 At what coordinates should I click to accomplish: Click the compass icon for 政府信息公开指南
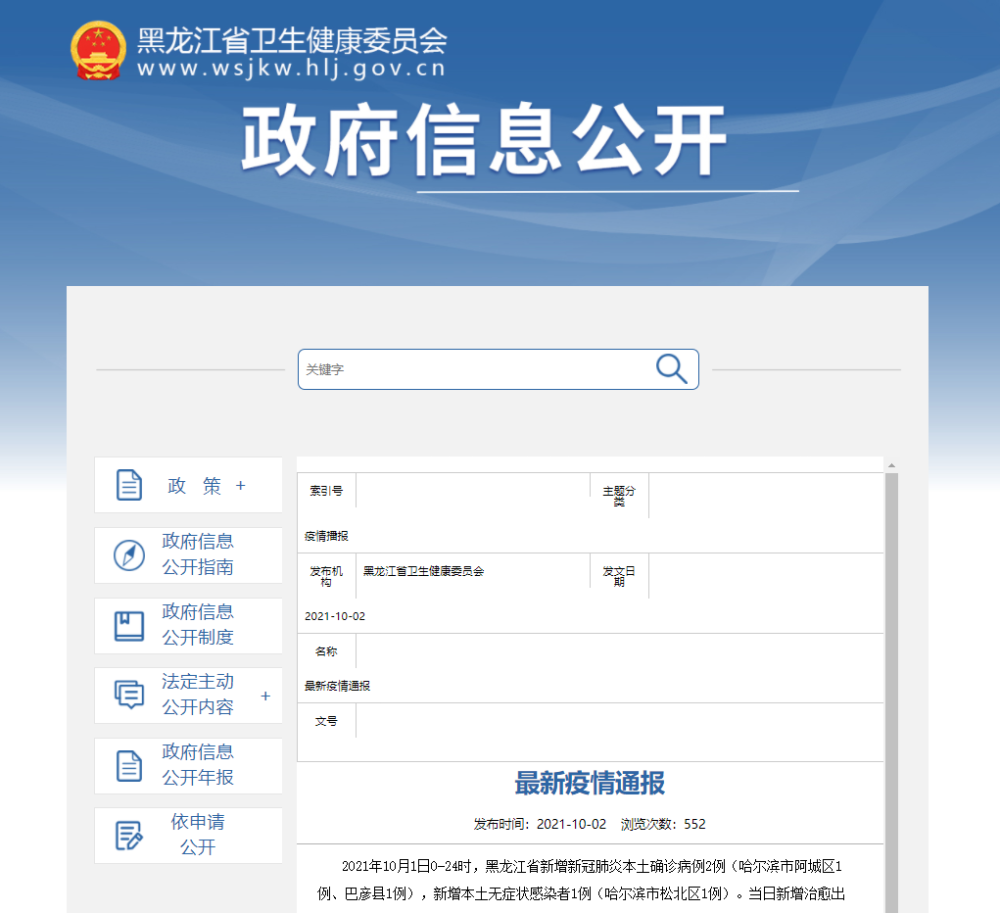(129, 555)
